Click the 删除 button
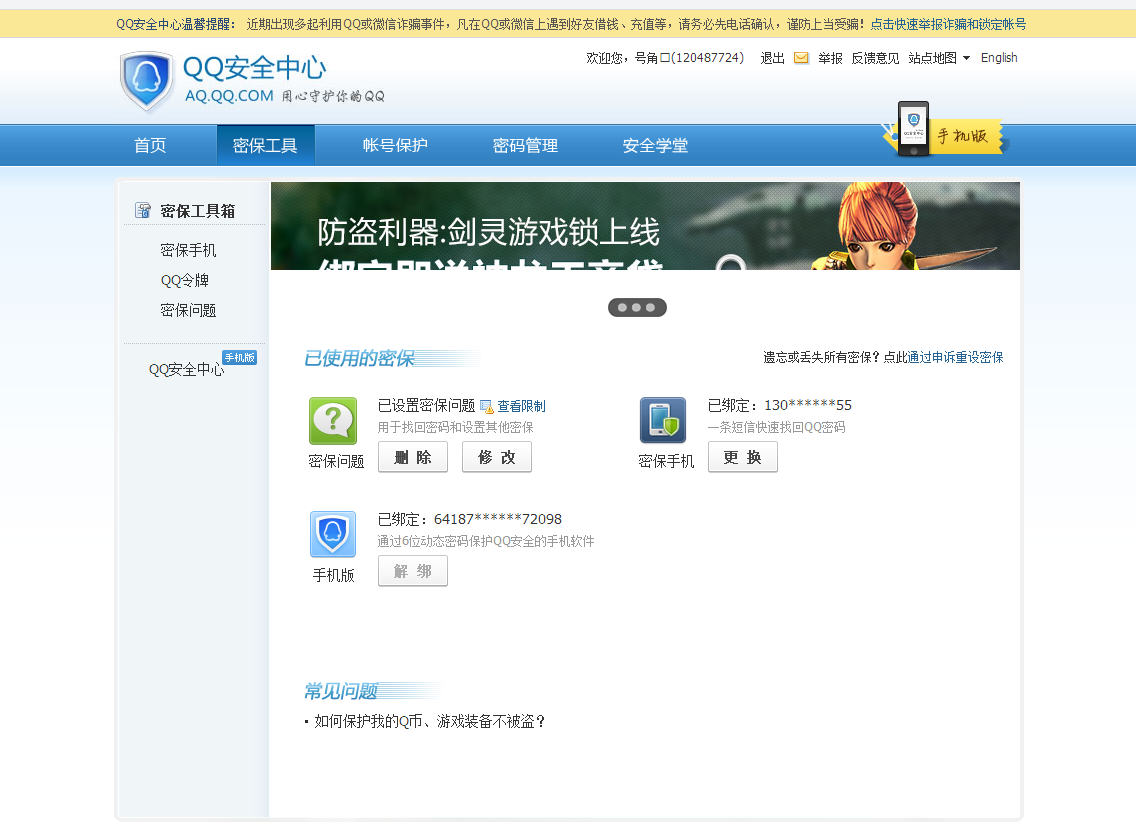 point(413,457)
